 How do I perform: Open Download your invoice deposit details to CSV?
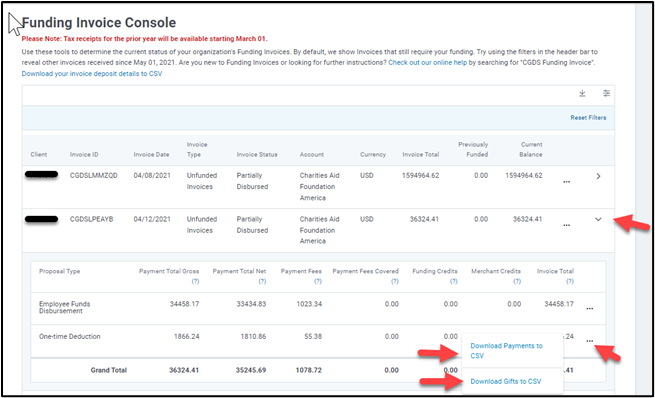[x=92, y=74]
